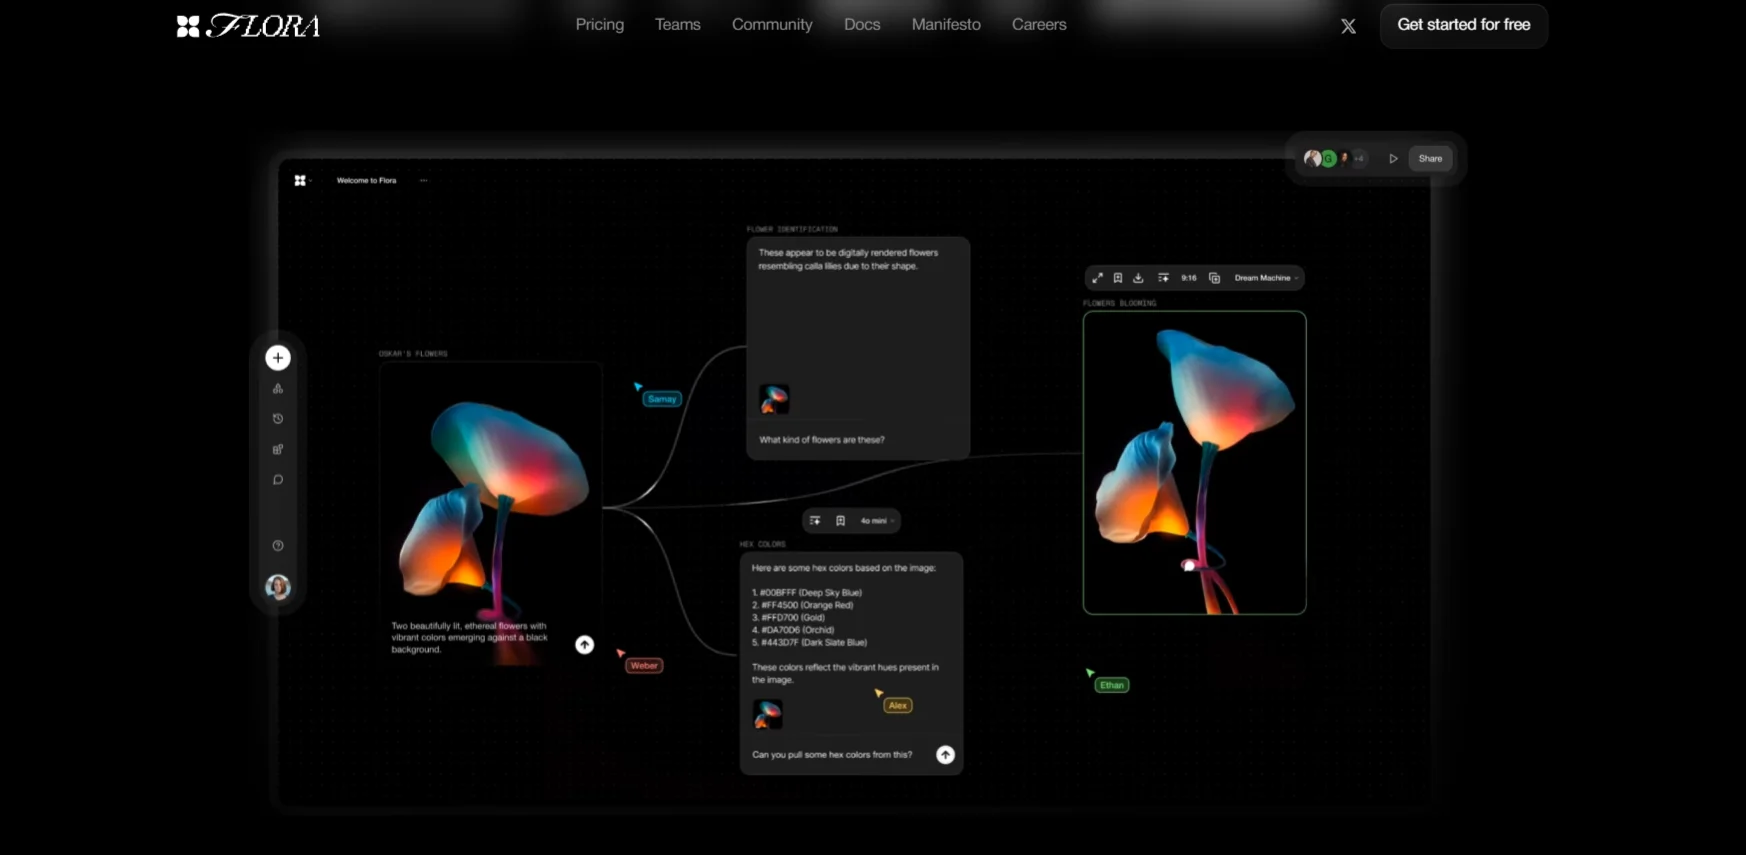Open the Community nav item
The height and width of the screenshot is (855, 1746).
tap(772, 25)
